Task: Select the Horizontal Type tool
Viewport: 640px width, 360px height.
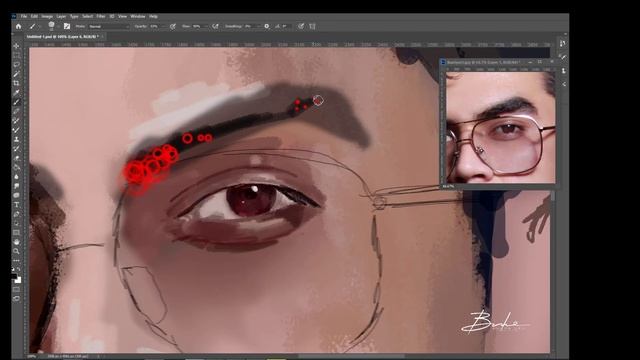Action: tap(16, 205)
